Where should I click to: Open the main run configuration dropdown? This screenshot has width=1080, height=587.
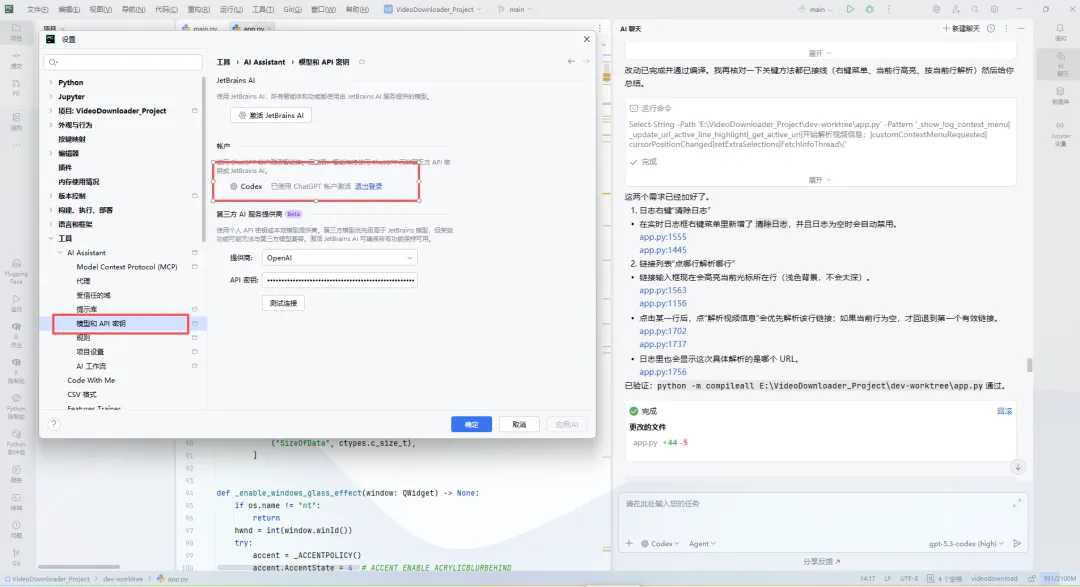tap(816, 10)
